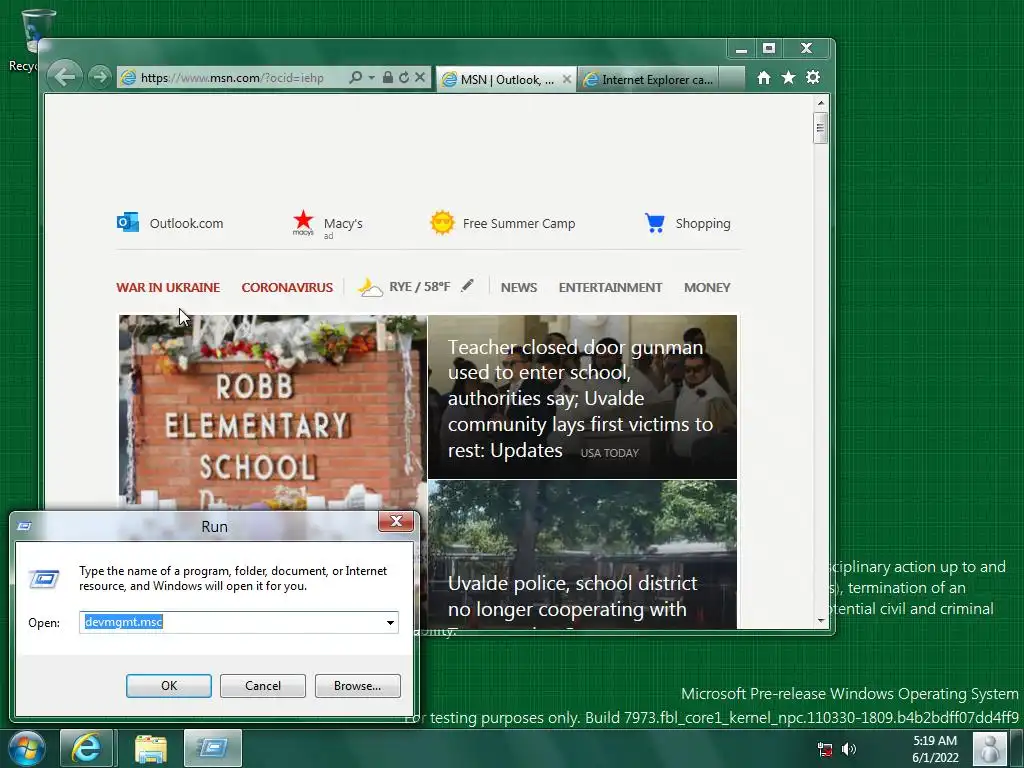Open the MONEY menu item
Viewport: 1024px width, 768px height.
[x=707, y=287]
